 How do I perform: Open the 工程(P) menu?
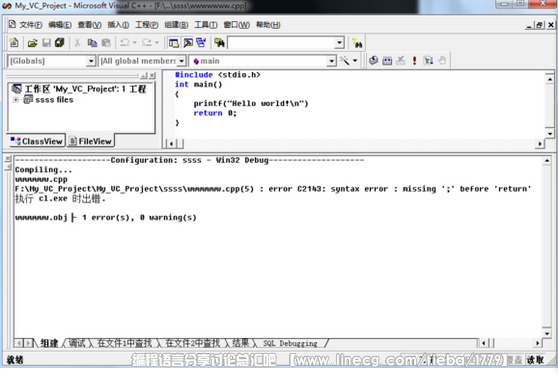coord(147,25)
